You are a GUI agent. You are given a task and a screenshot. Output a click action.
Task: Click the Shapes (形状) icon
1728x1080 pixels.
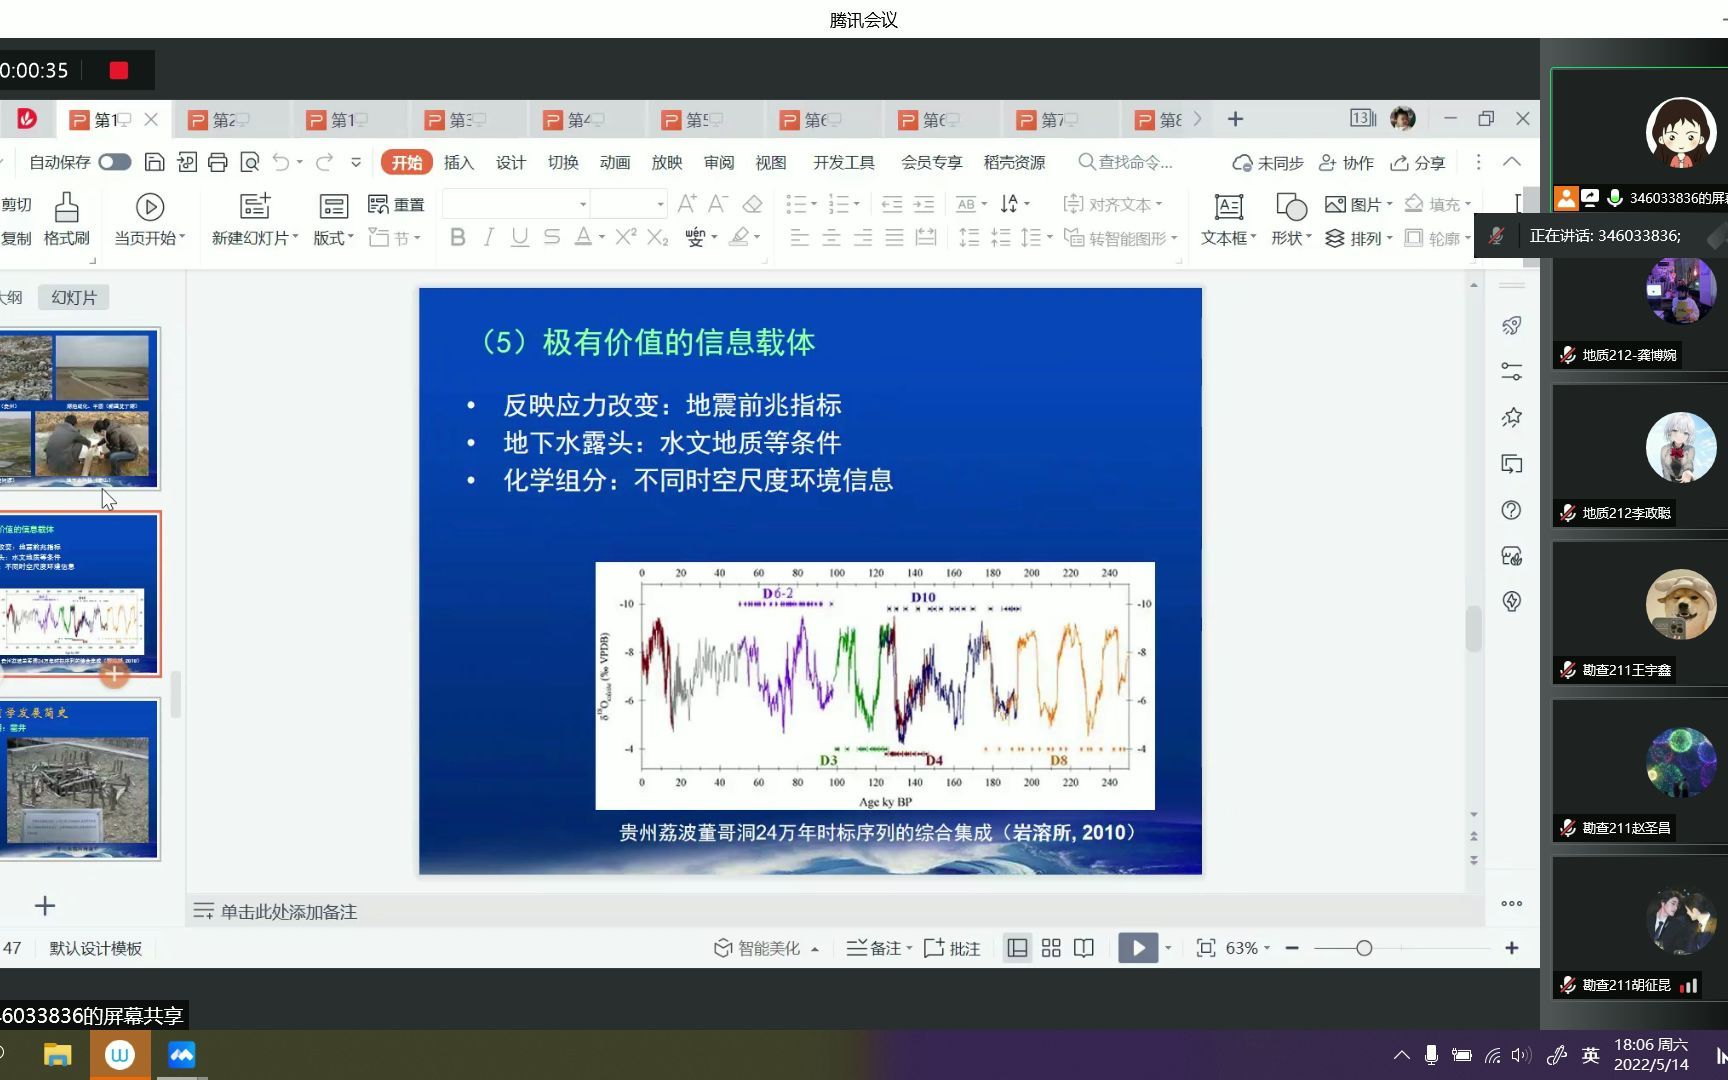click(x=1291, y=207)
